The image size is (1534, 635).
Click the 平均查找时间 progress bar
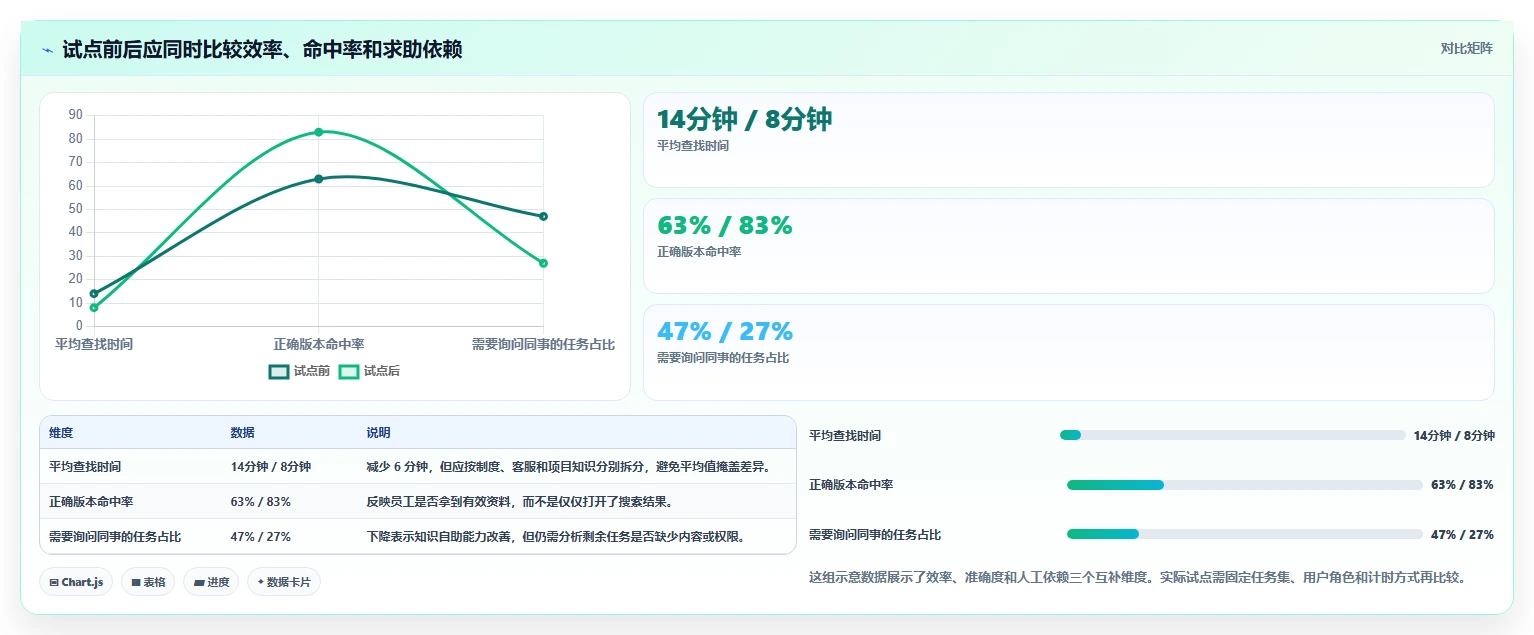pyautogui.click(x=1232, y=435)
